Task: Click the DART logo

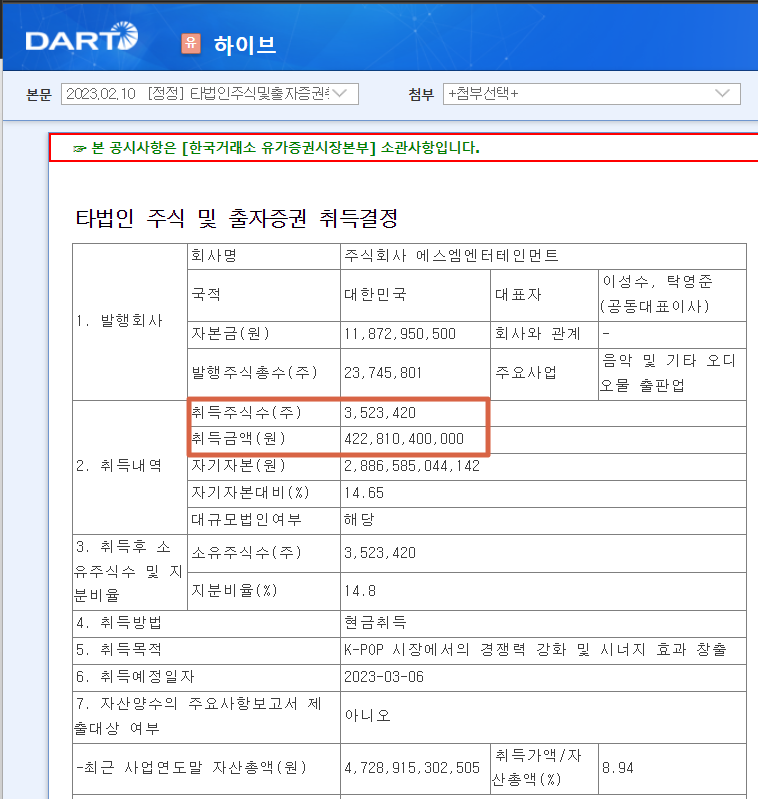Action: [82, 37]
